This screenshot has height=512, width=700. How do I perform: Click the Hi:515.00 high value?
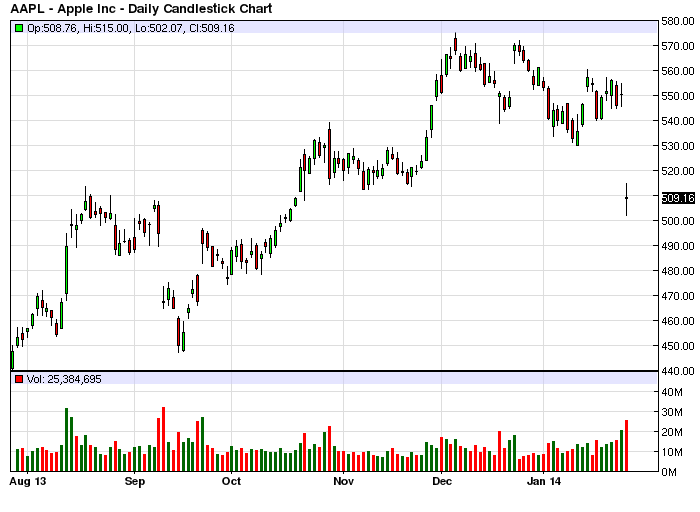coord(106,28)
